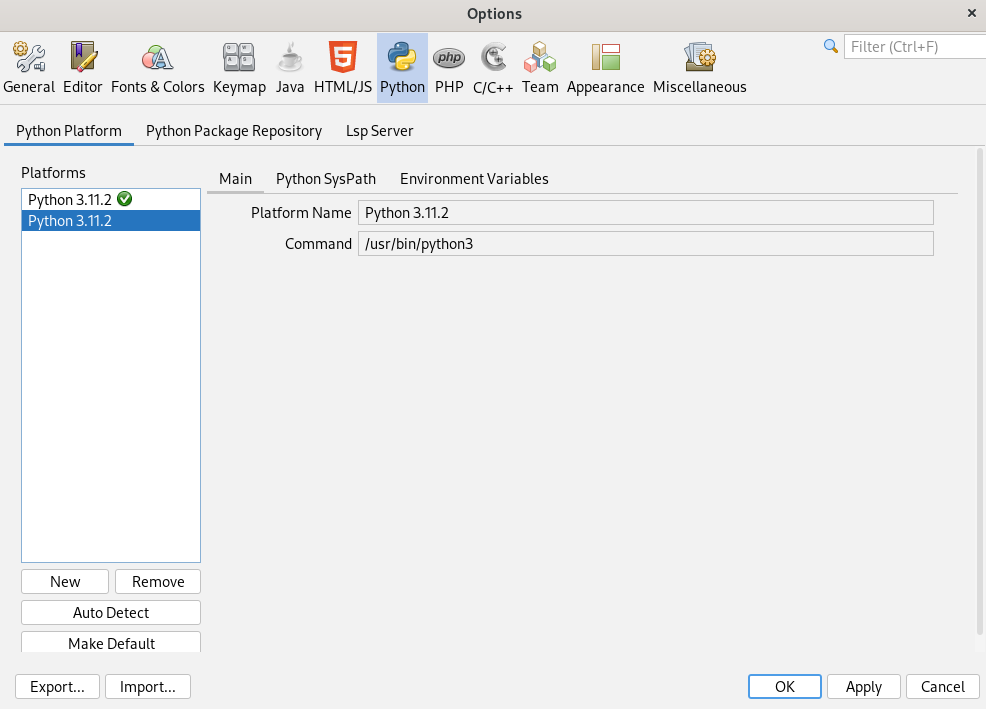Click the Export... button
Viewport: 986px width, 709px height.
57,686
